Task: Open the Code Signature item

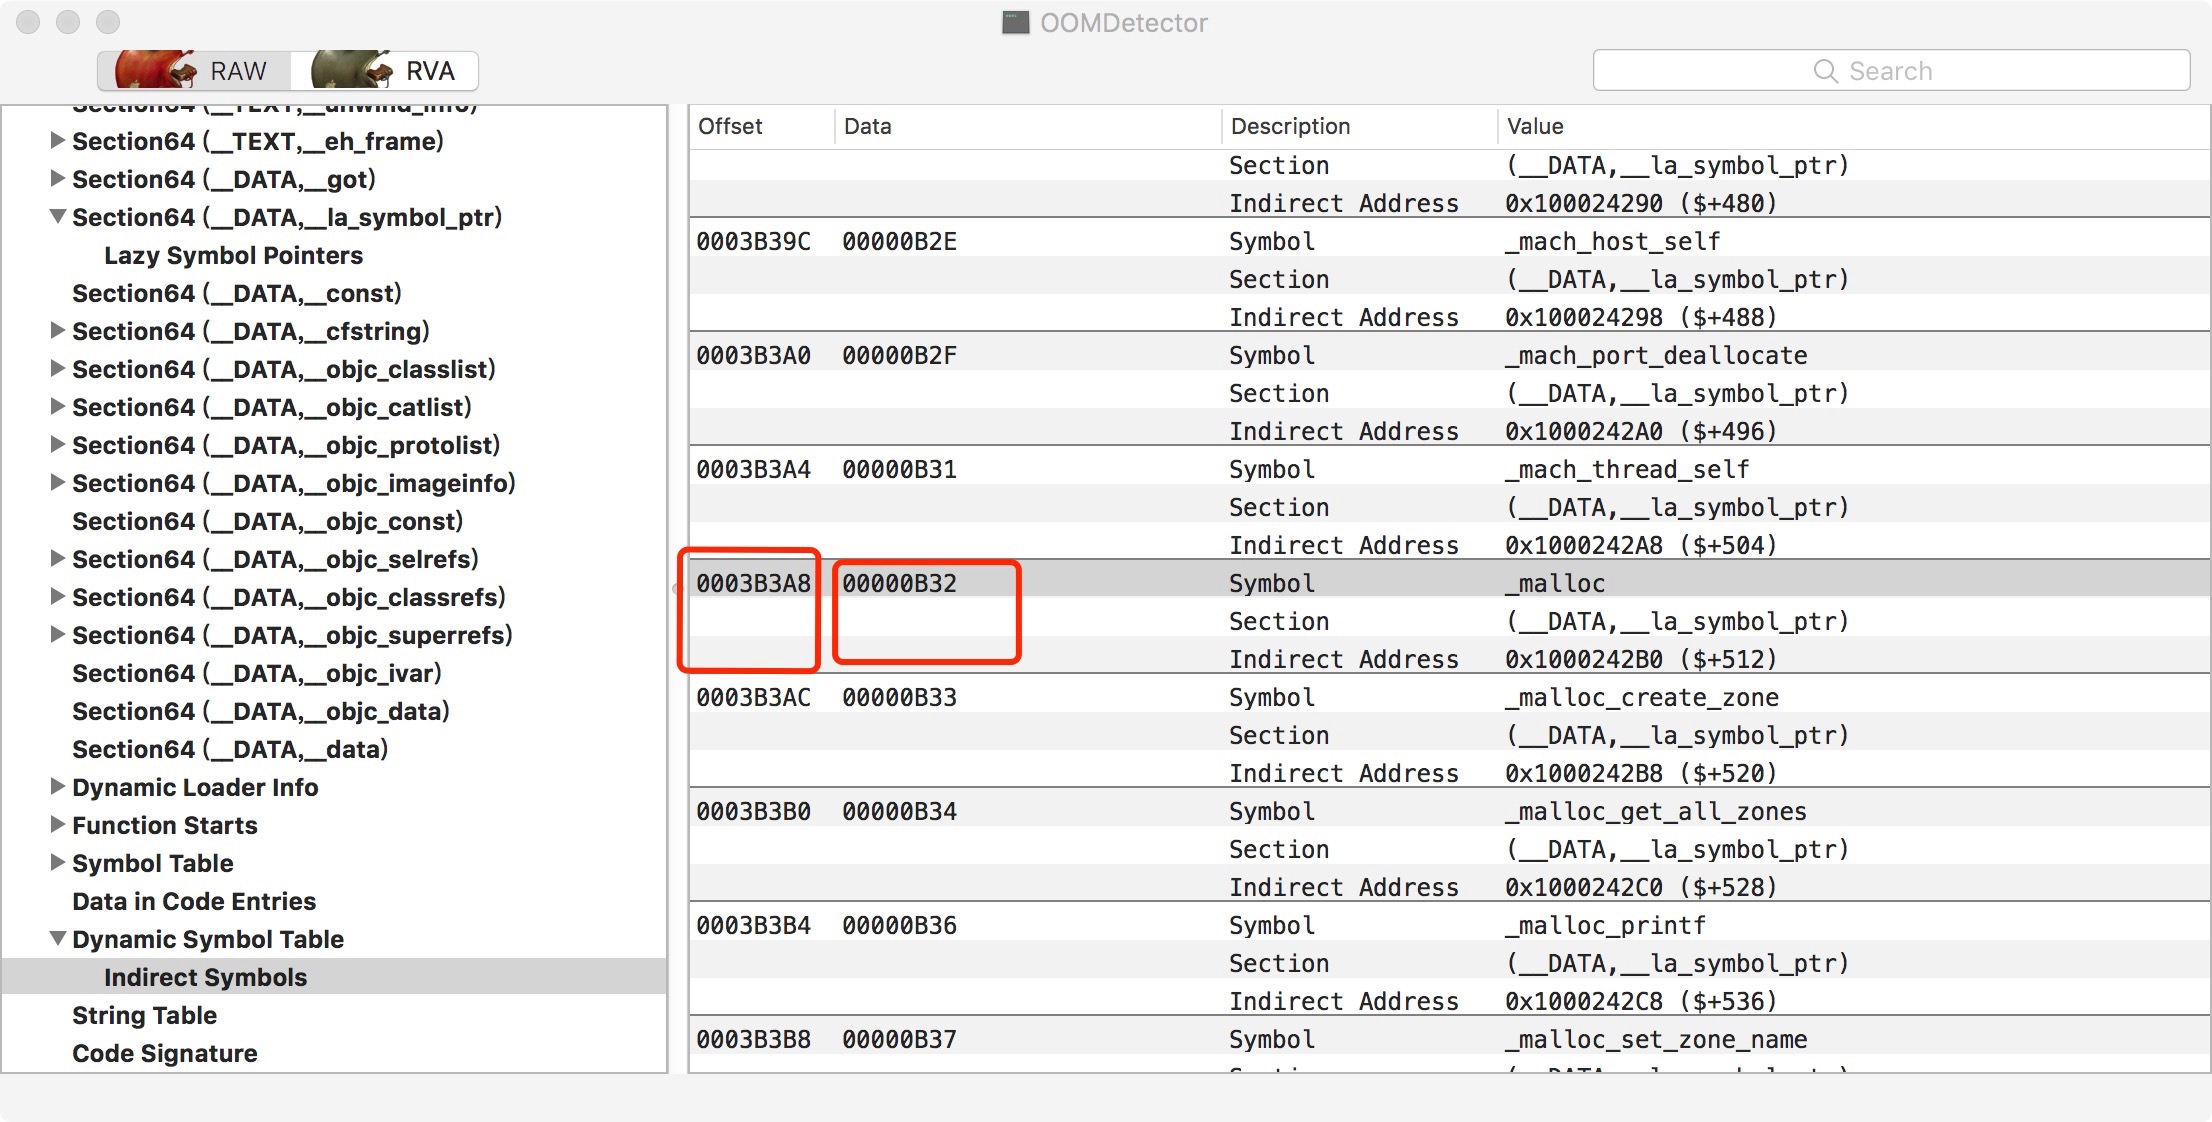Action: click(164, 1053)
